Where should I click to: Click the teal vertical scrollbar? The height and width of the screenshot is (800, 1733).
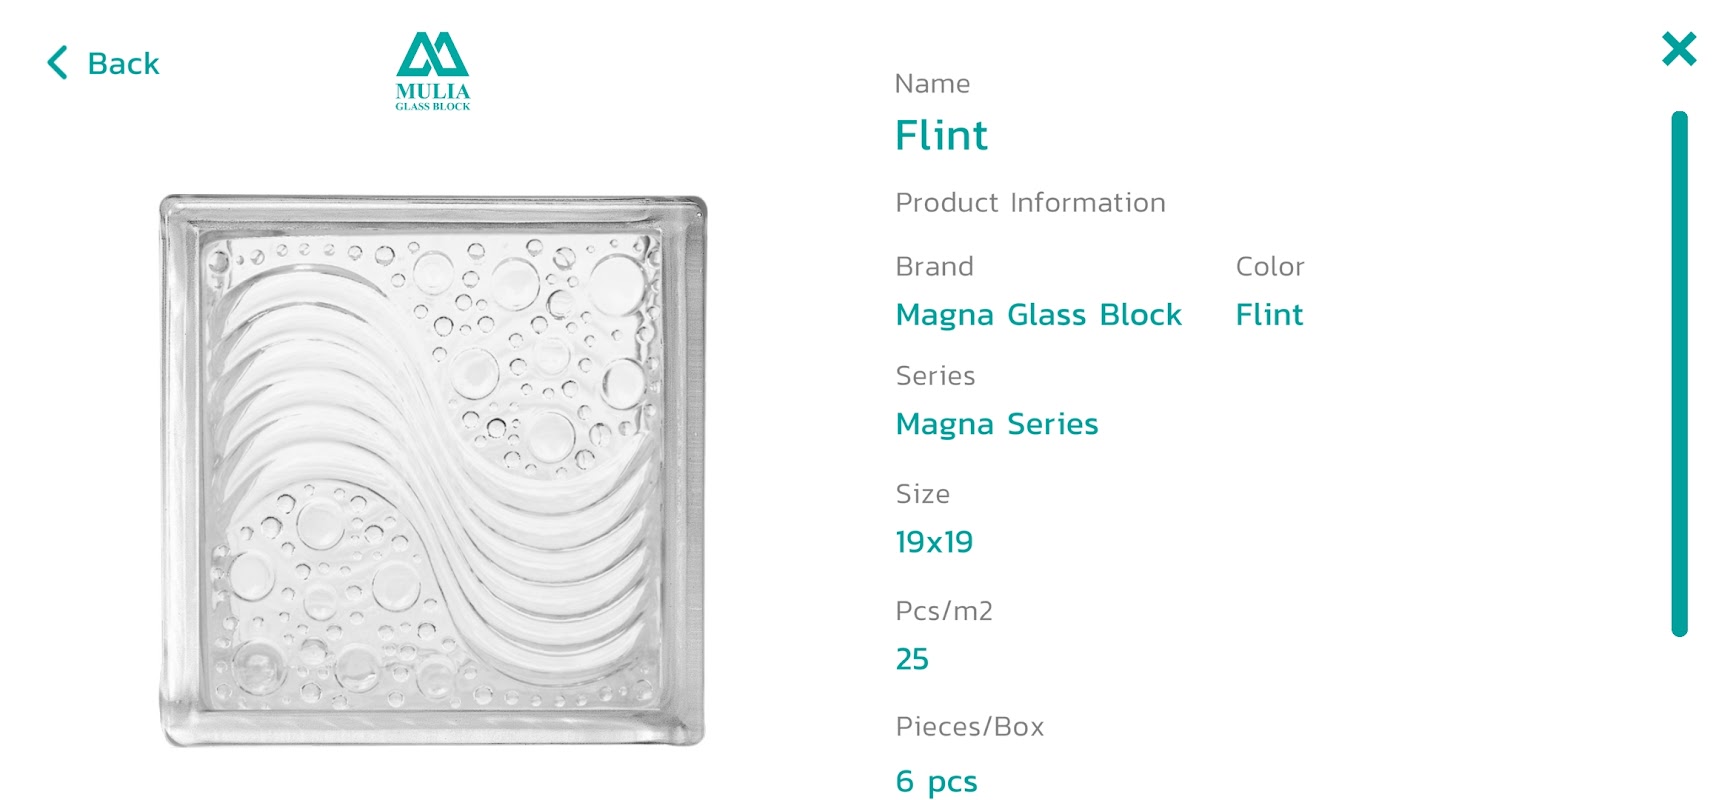(x=1679, y=373)
